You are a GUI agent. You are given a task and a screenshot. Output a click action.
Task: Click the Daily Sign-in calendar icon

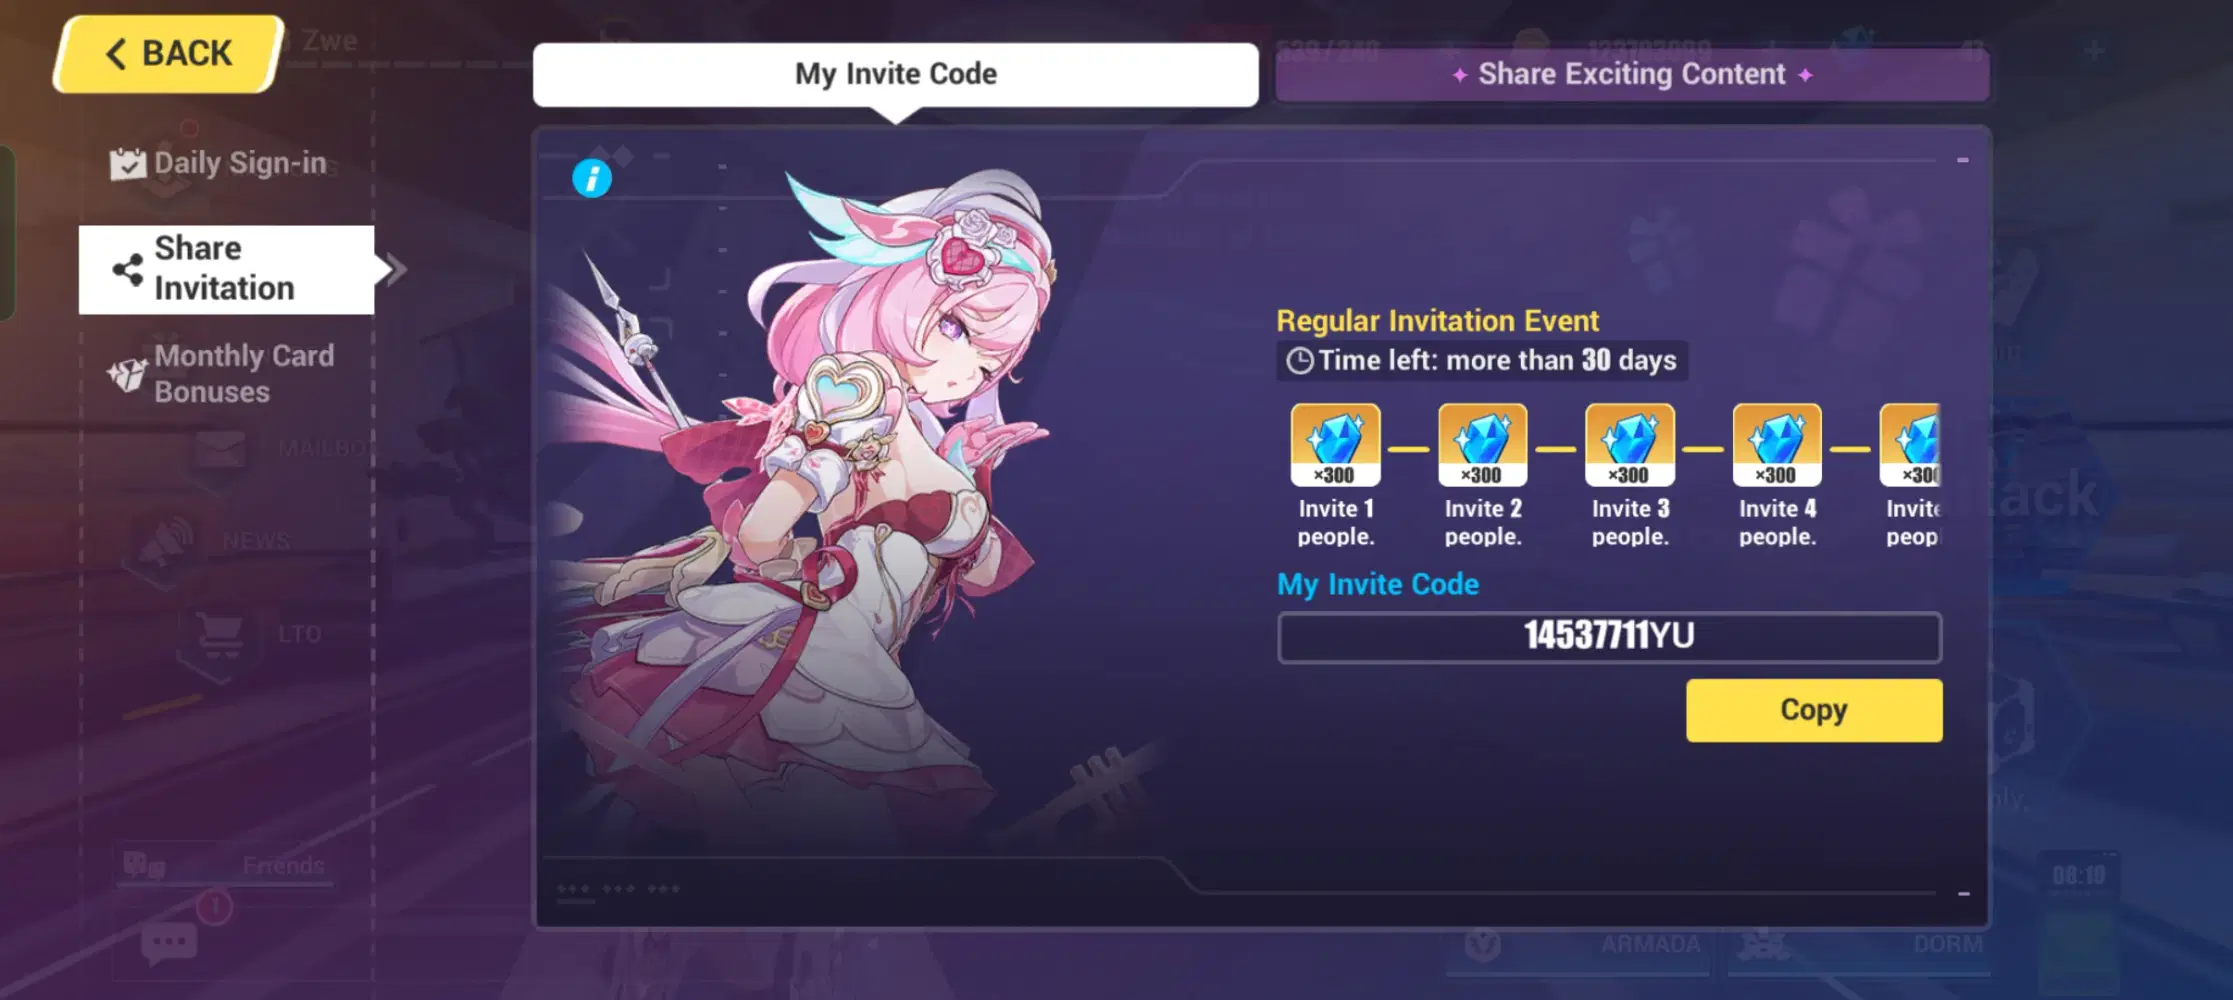[x=128, y=164]
